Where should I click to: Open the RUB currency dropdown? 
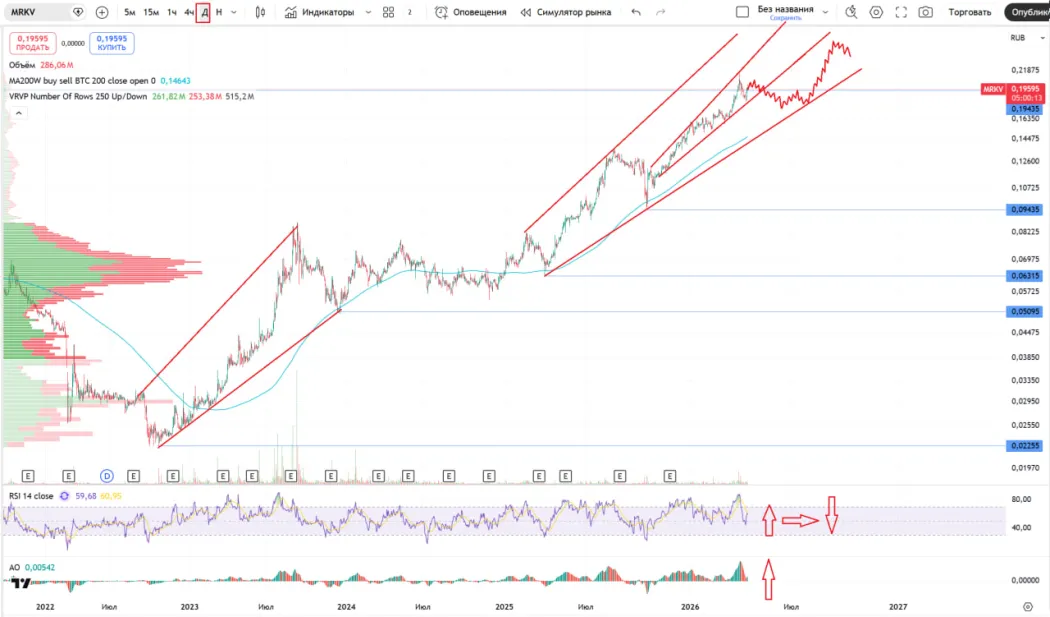1019,37
